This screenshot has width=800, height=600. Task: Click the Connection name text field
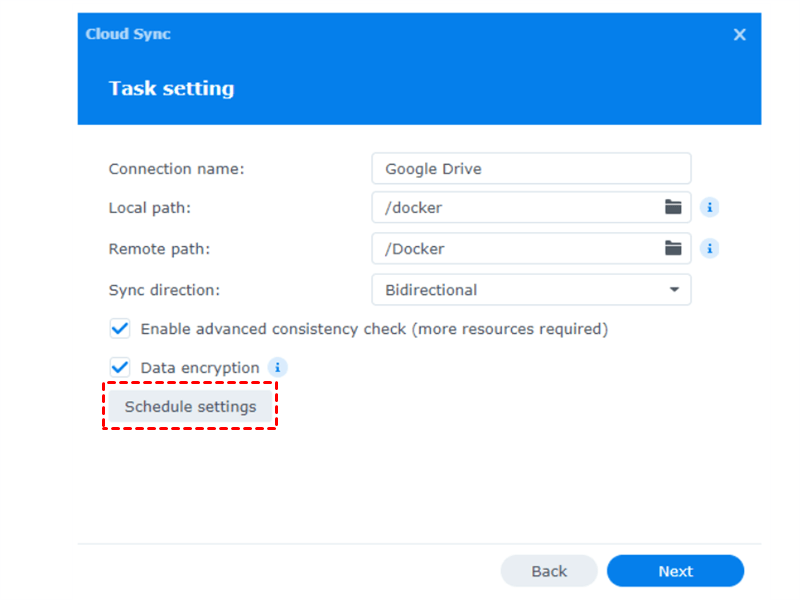tap(530, 169)
